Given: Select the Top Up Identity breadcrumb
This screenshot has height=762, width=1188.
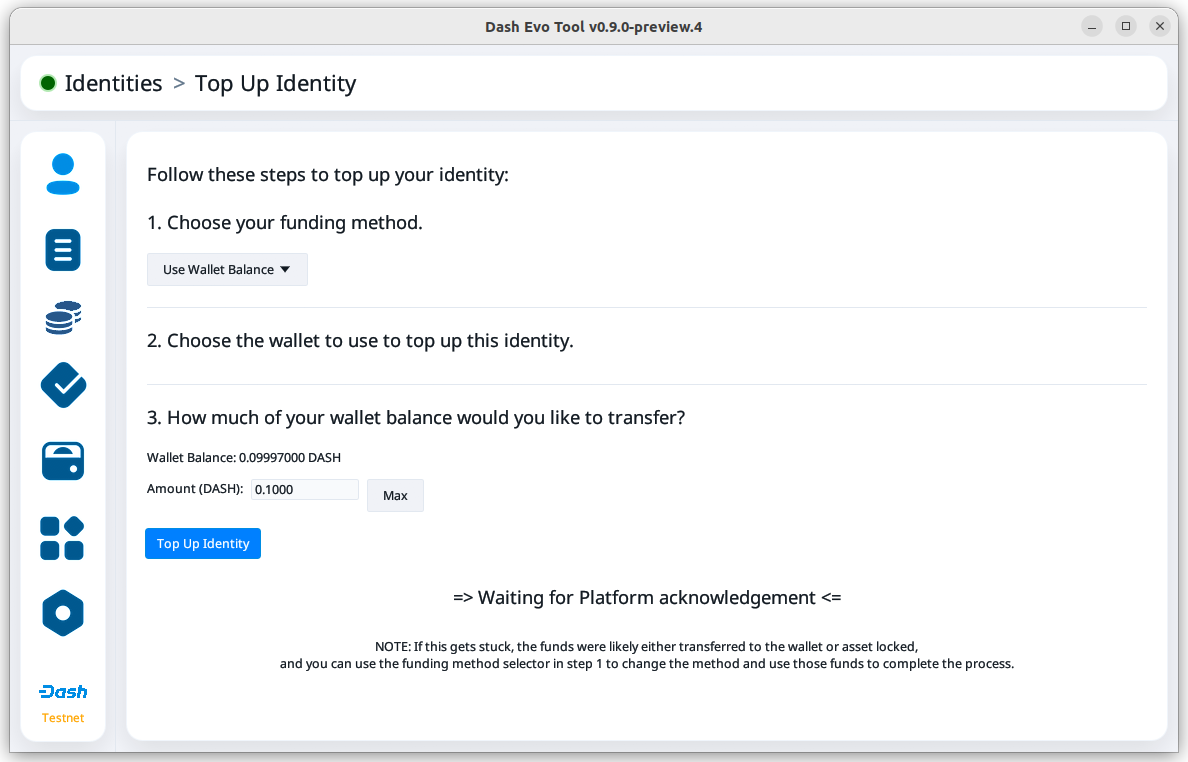Looking at the screenshot, I should (275, 83).
